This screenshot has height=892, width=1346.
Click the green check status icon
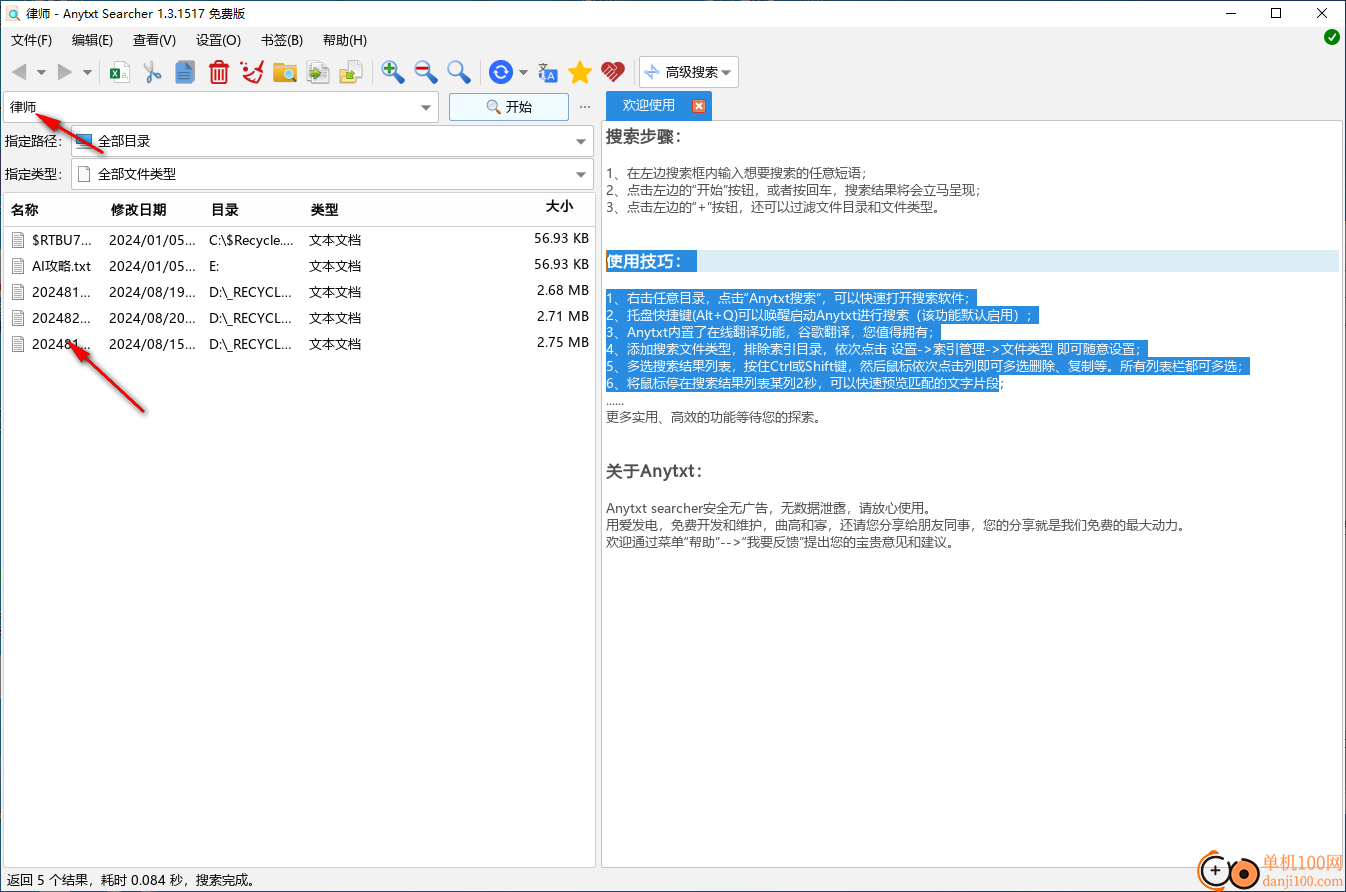click(1331, 37)
